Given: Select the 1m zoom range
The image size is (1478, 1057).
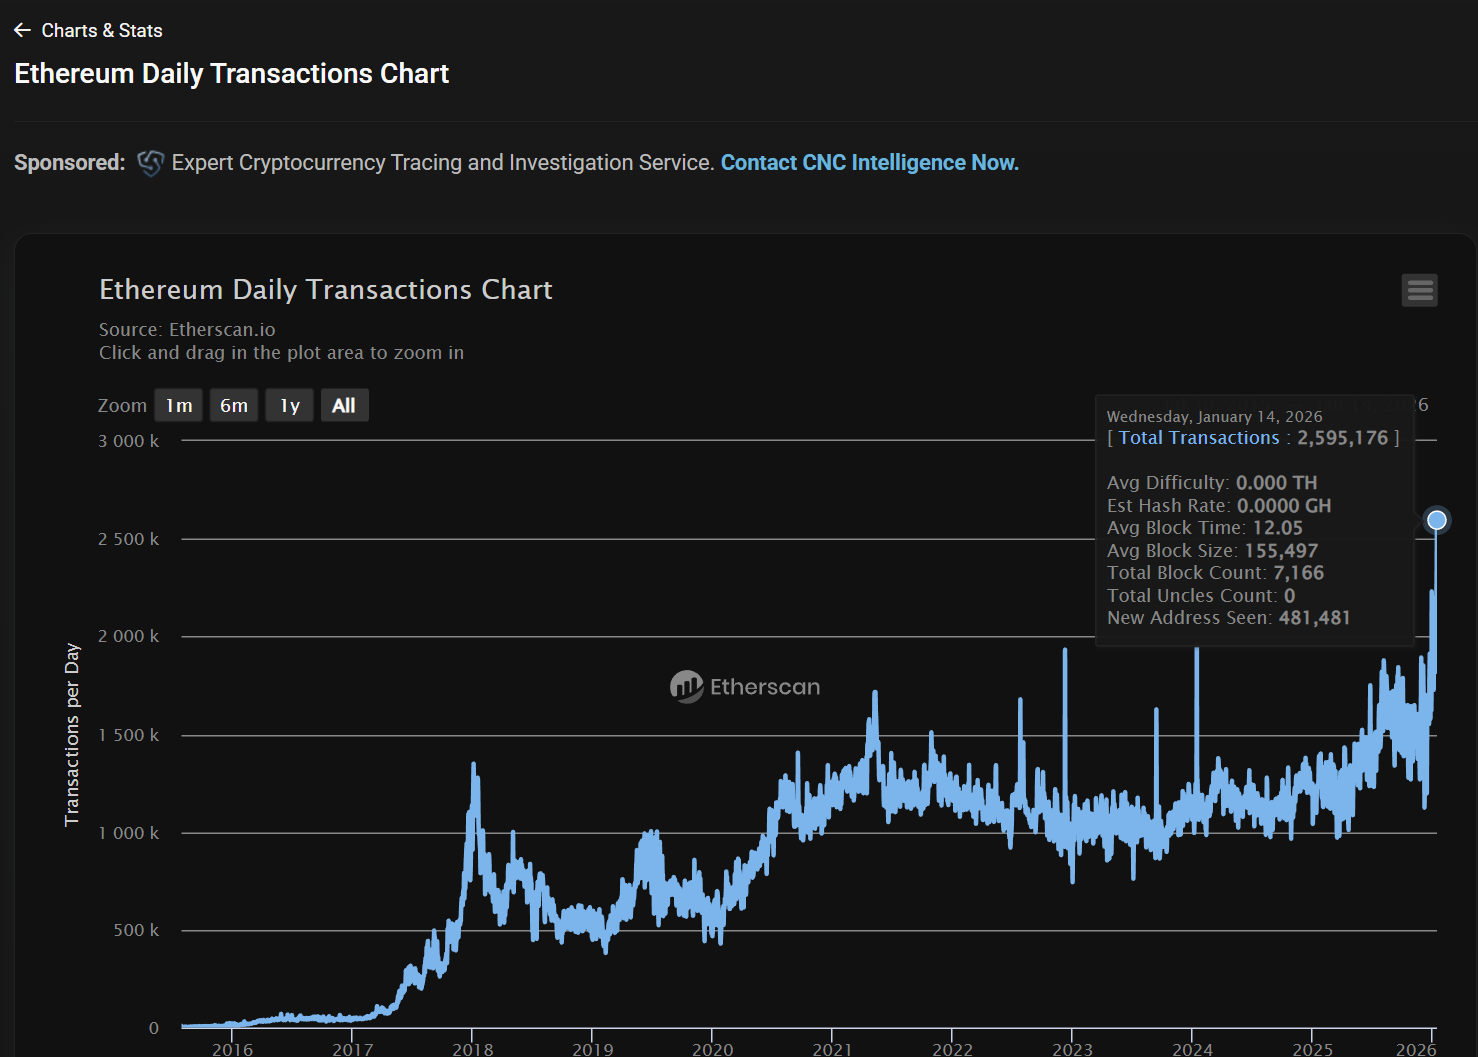Looking at the screenshot, I should point(179,405).
